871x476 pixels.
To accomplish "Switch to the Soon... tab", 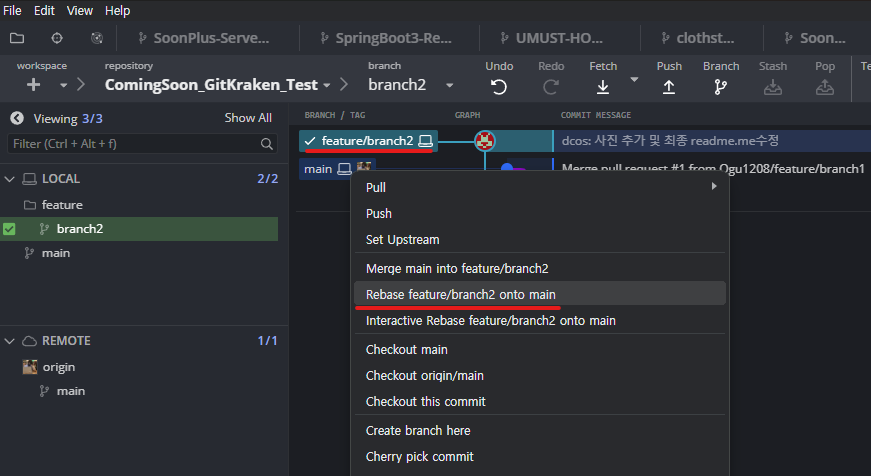I will tap(815, 38).
